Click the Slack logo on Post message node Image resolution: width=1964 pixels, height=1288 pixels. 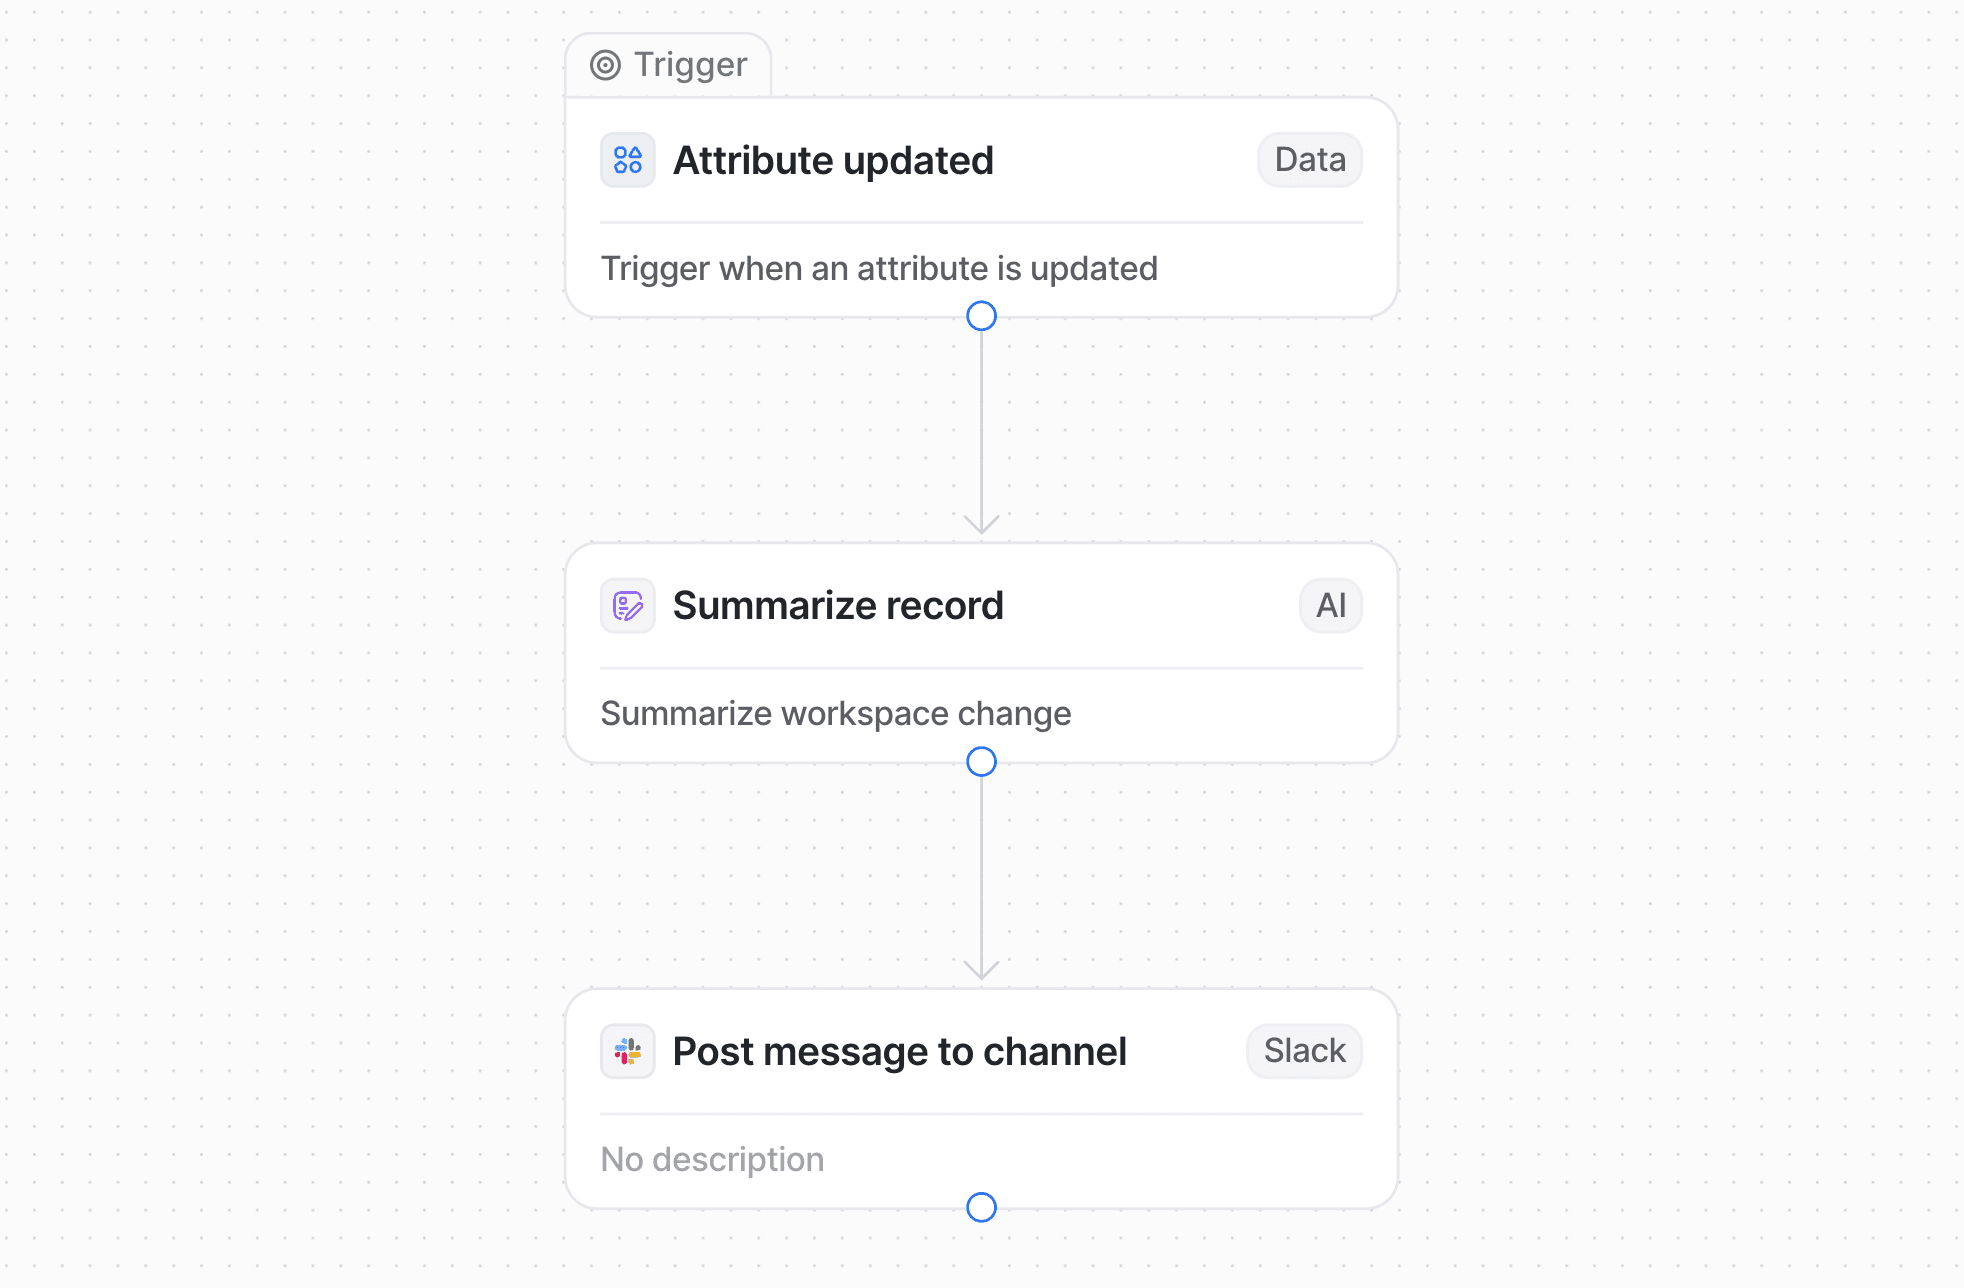tap(627, 1051)
